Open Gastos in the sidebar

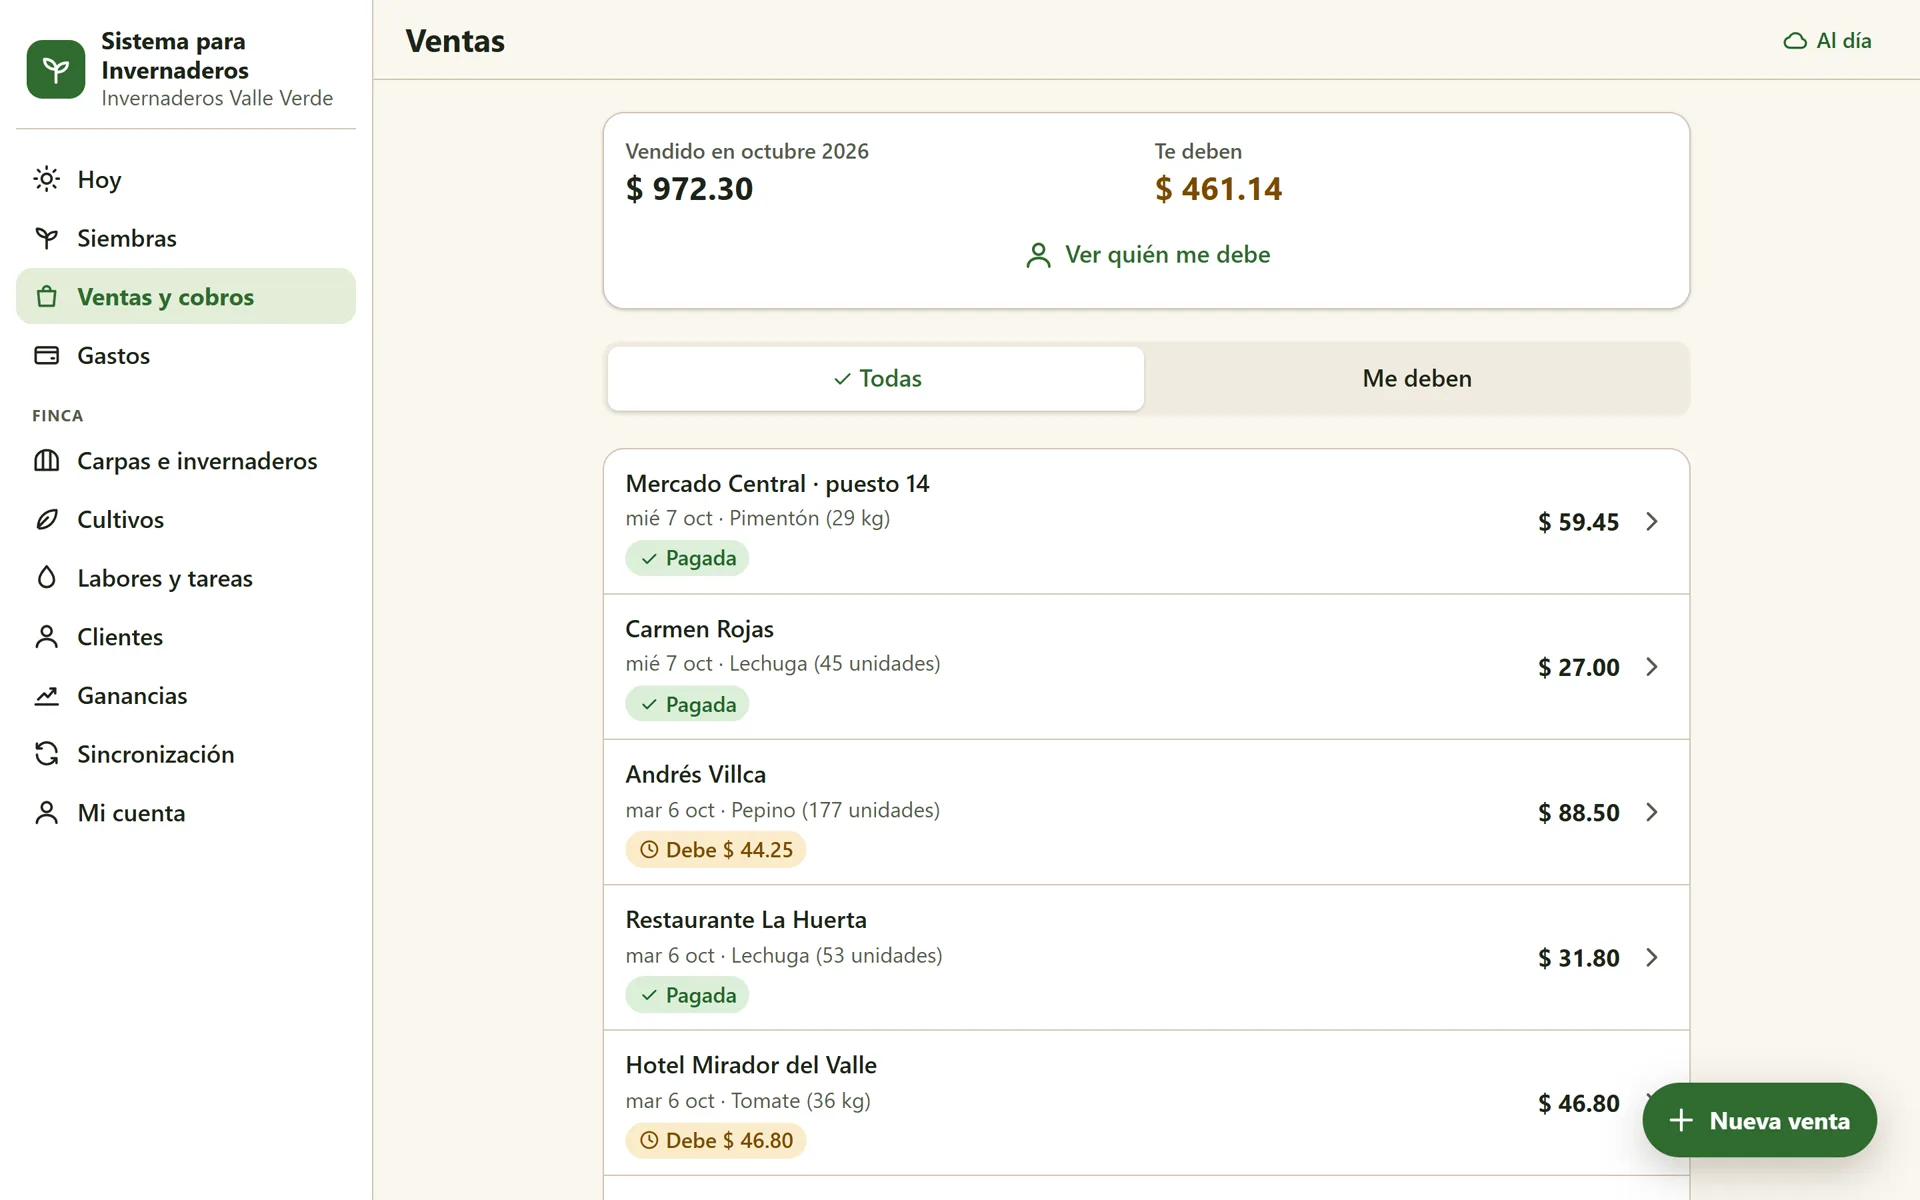point(186,355)
